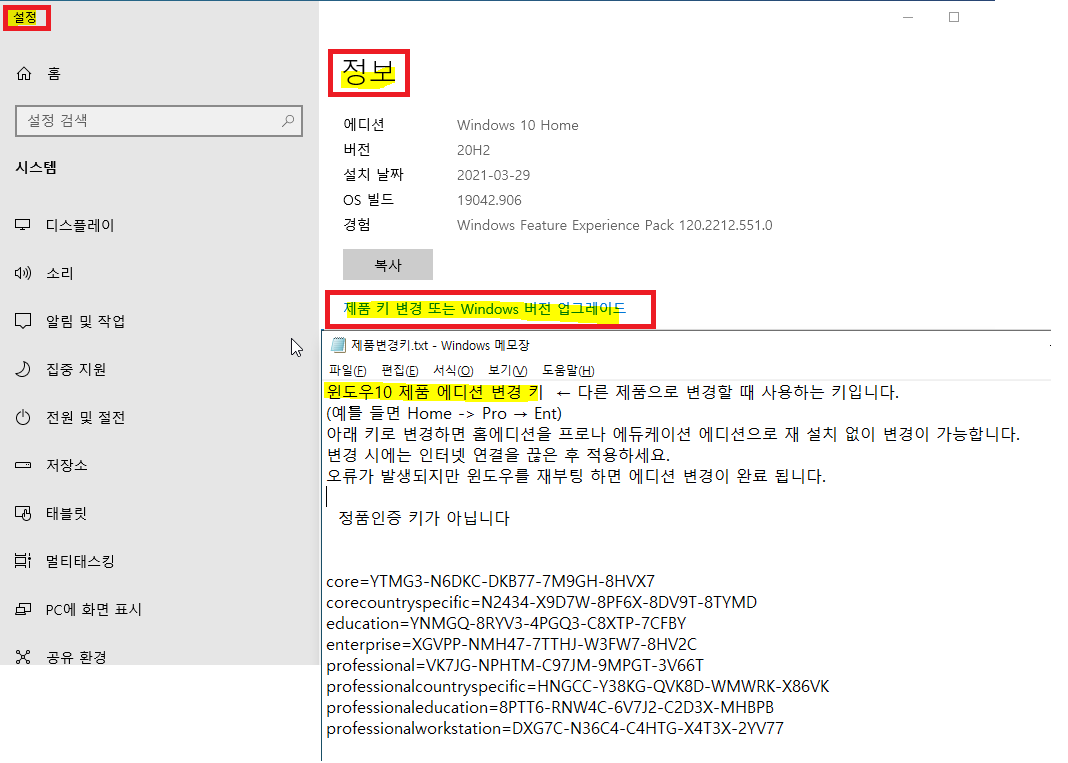Click the education=YNMGQ key line
This screenshot has height=763, width=1068.
coord(506,624)
